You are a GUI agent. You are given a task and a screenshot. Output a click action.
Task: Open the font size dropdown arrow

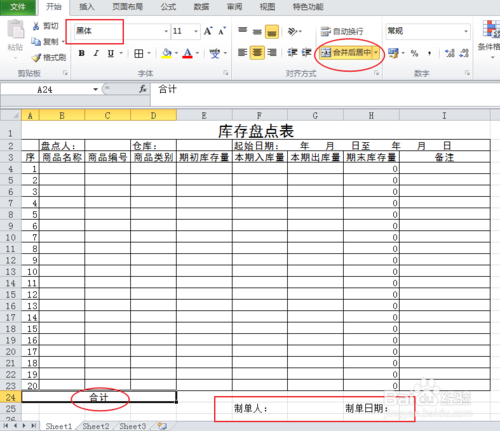196,31
